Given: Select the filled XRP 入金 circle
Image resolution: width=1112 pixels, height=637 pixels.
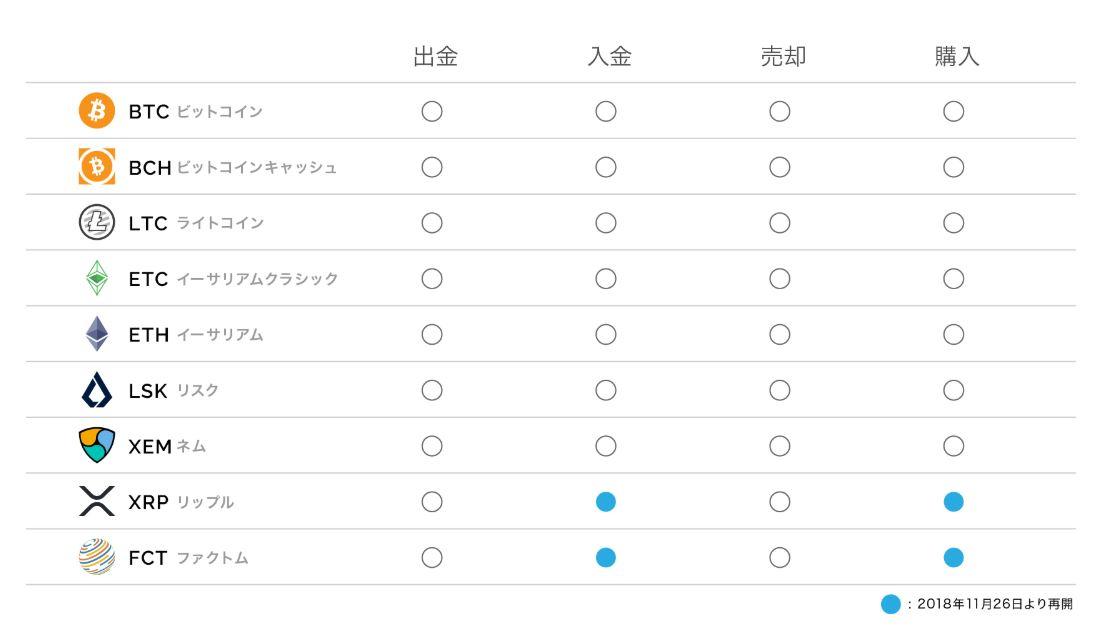Looking at the screenshot, I should point(606,502).
